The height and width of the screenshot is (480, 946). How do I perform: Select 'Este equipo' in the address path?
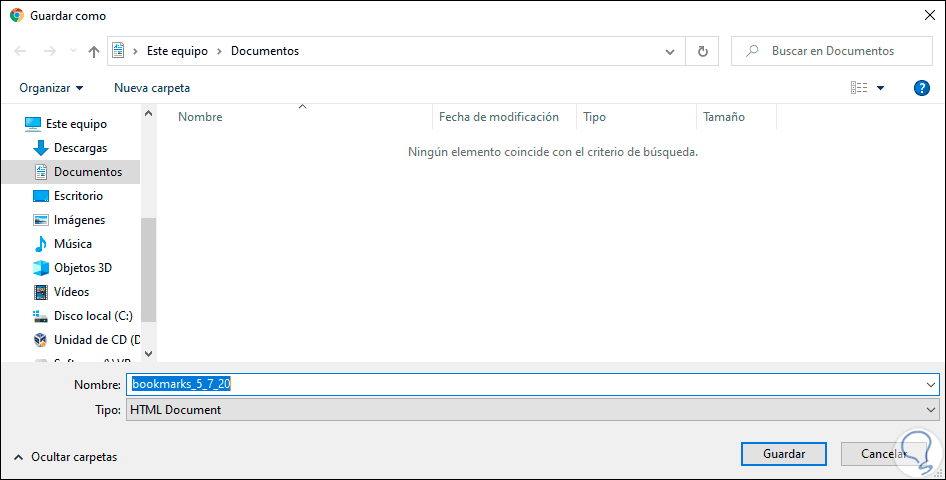tap(177, 51)
